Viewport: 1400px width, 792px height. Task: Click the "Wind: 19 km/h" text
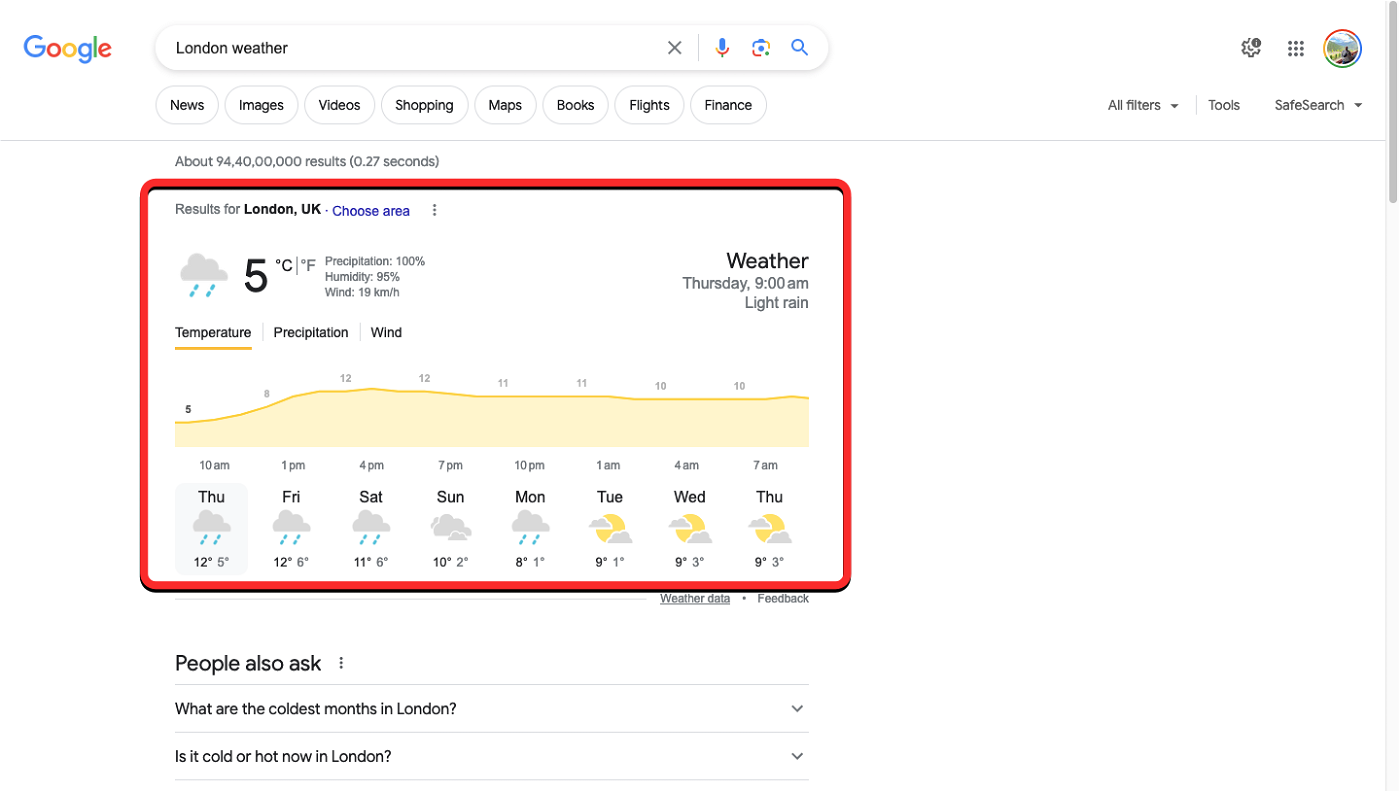tap(362, 293)
